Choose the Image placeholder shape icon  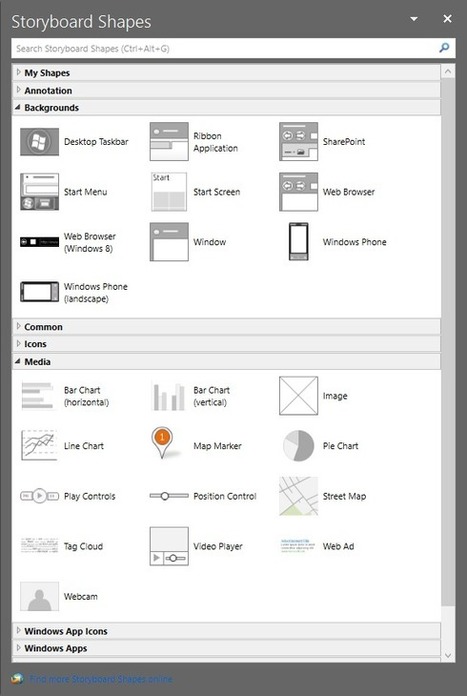point(298,396)
